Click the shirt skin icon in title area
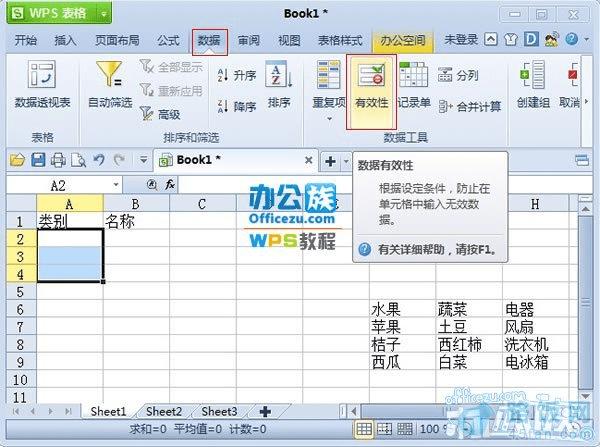The image size is (600, 447). (511, 39)
